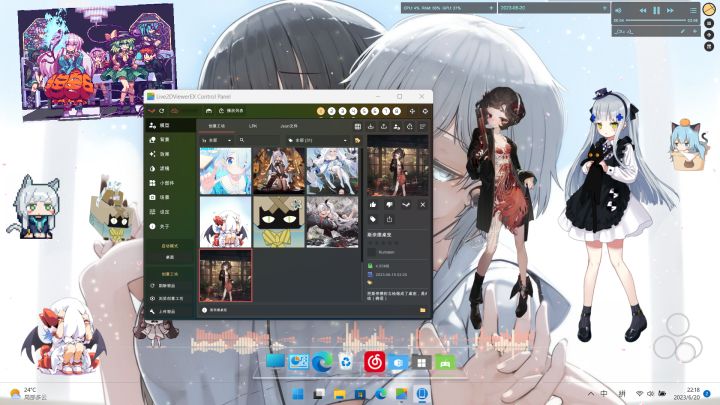The height and width of the screenshot is (405, 720).
Task: Select model slot 8
Action: [x=397, y=111]
